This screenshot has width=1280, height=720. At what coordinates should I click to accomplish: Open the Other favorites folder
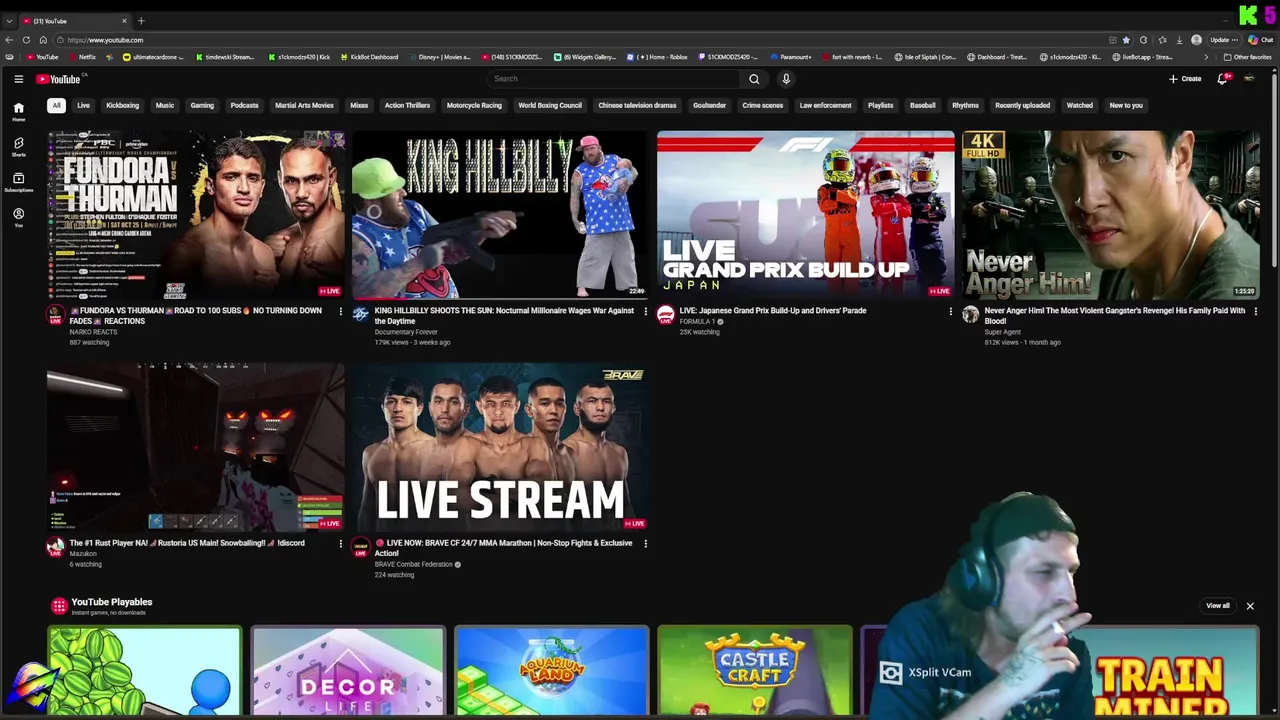tap(1247, 57)
